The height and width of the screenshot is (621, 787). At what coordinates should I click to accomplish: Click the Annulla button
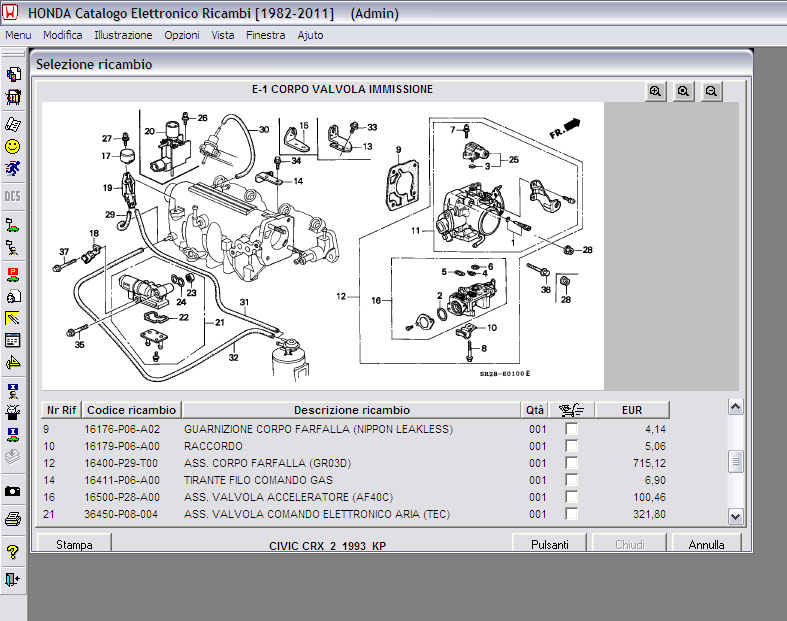[706, 544]
